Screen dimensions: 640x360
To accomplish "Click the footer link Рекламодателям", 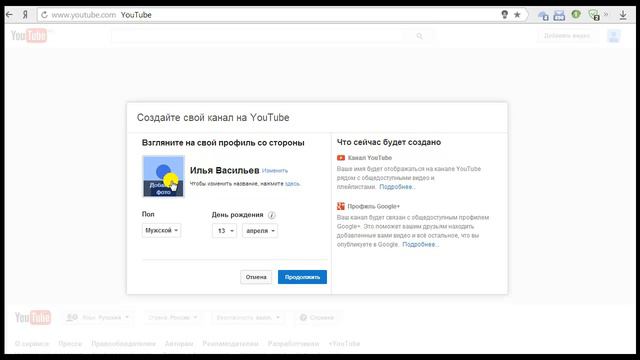I will (x=231, y=344).
